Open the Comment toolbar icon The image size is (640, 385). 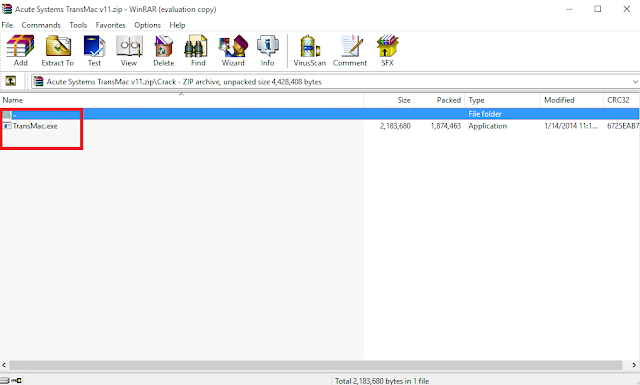pos(350,50)
